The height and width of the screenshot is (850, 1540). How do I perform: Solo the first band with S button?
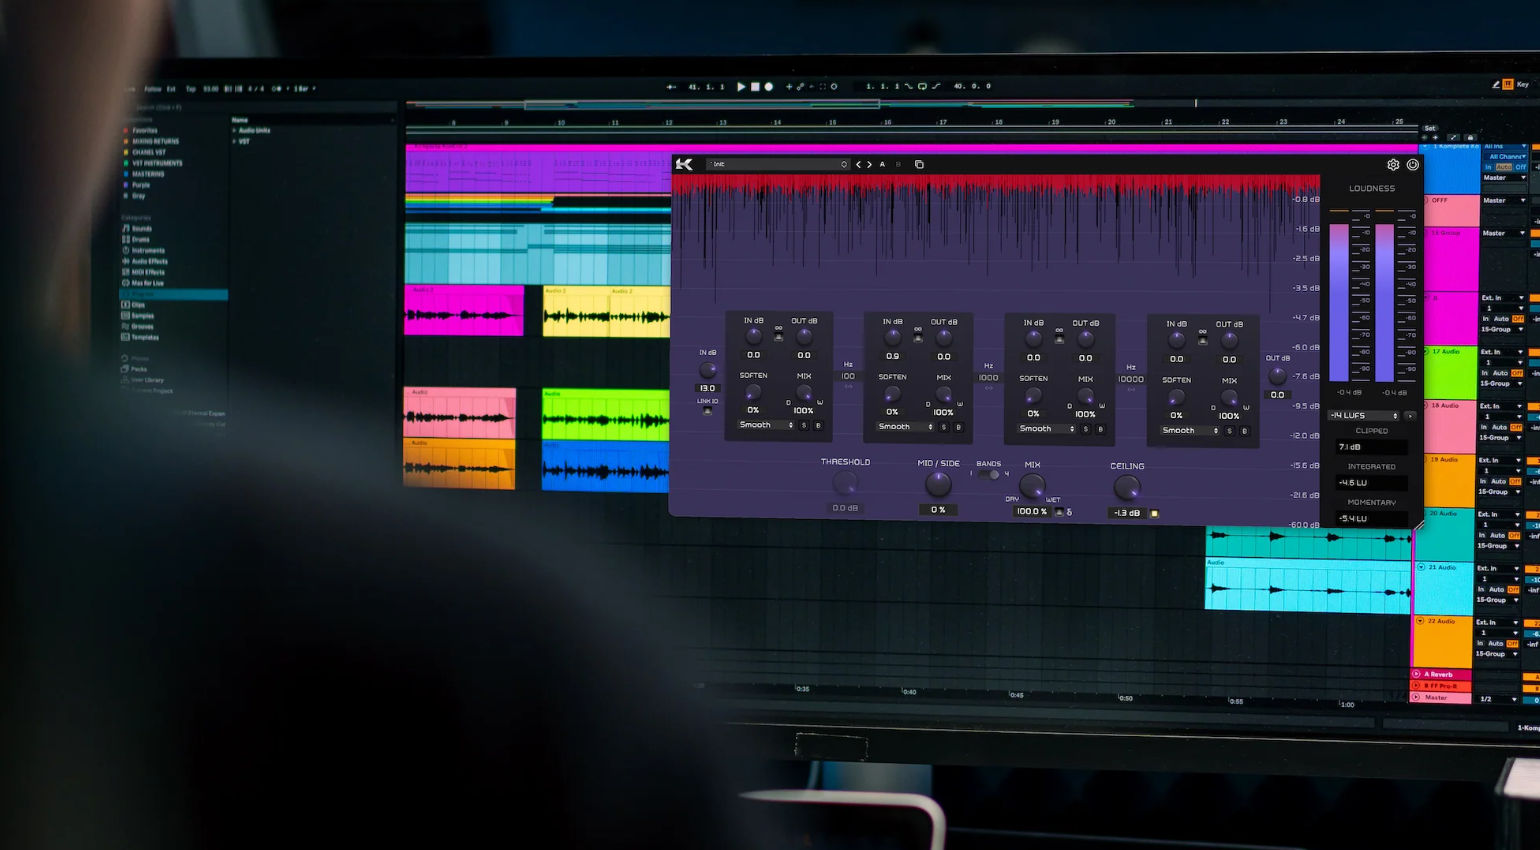click(803, 426)
